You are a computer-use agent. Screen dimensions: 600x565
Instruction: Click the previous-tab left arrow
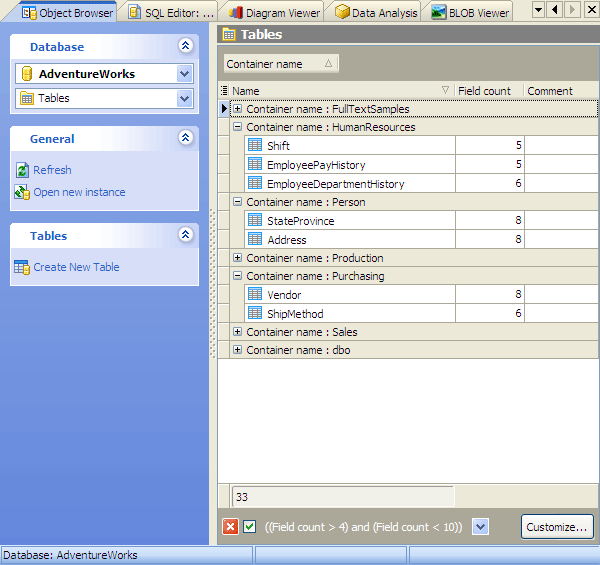555,10
